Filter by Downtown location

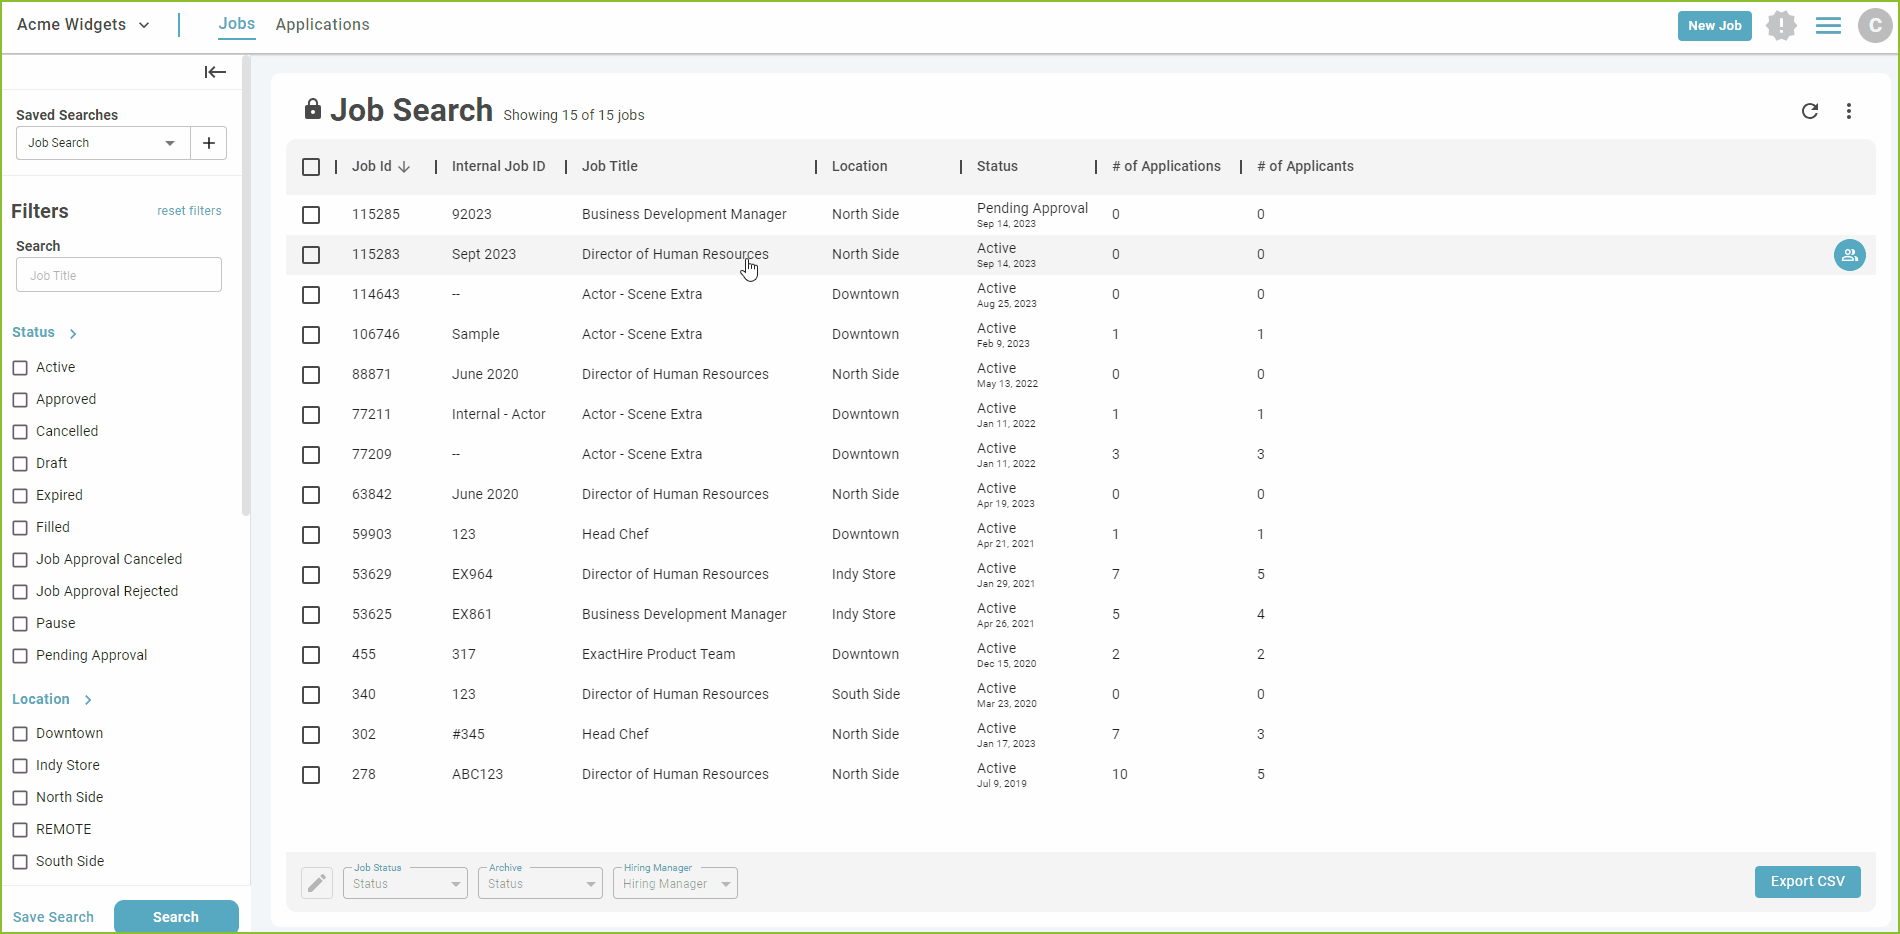(x=20, y=734)
